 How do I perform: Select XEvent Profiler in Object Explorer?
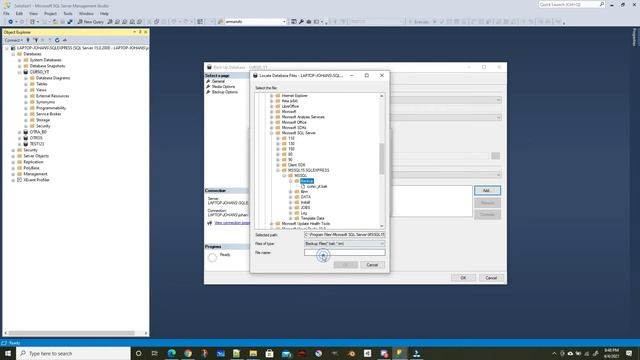point(36,180)
